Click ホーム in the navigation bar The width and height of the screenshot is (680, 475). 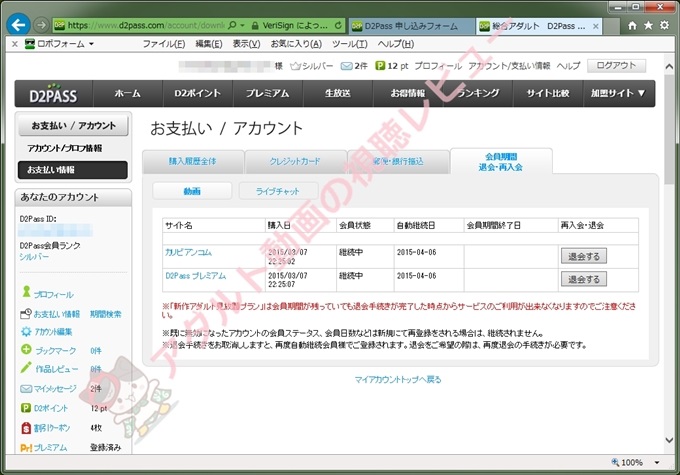coord(128,93)
